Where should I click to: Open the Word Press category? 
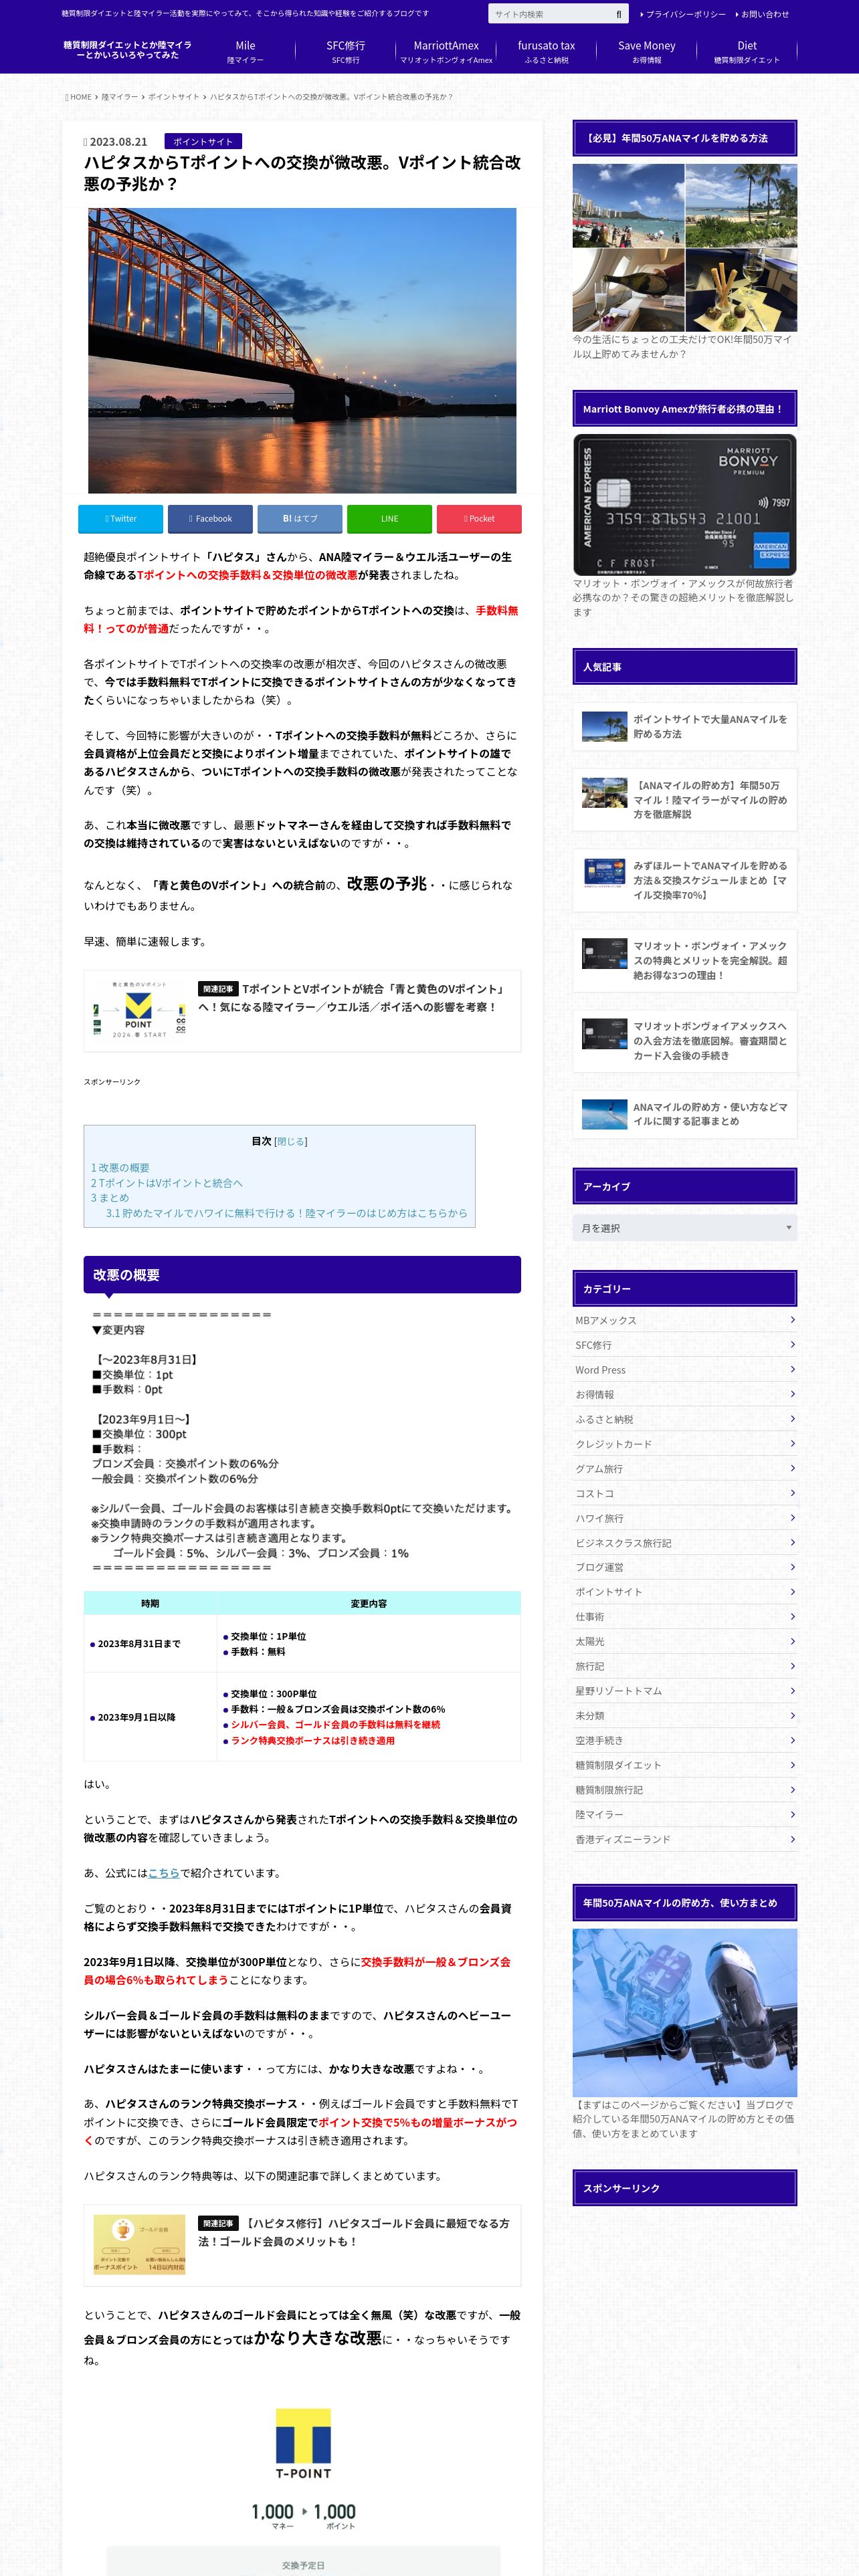point(685,1370)
